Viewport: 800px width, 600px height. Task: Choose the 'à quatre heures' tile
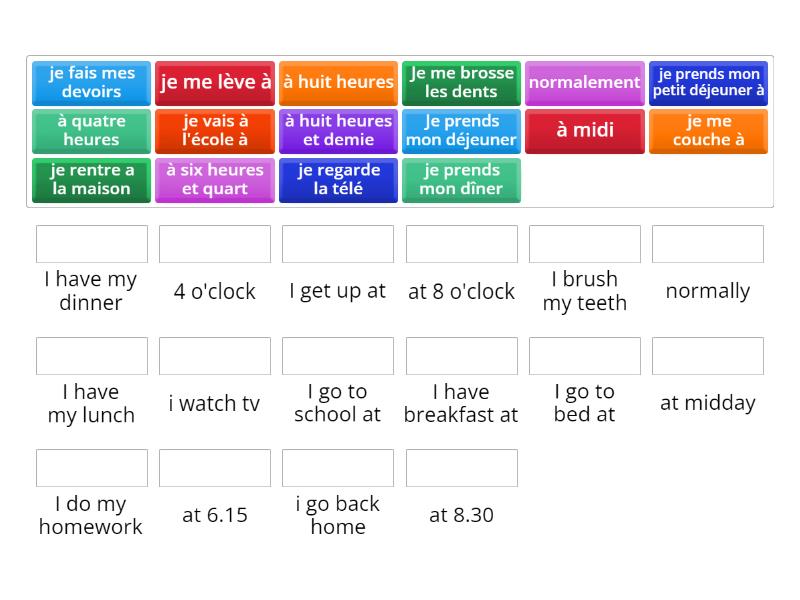[91, 131]
